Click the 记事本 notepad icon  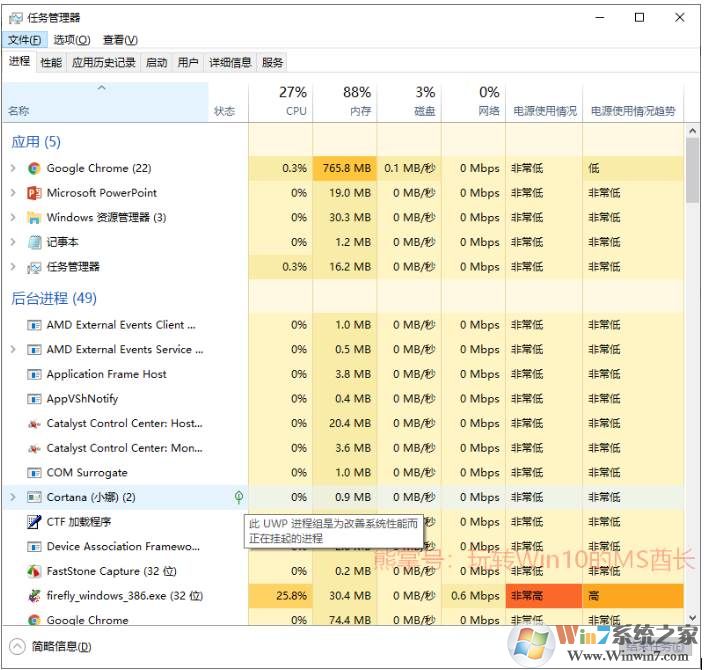point(34,242)
